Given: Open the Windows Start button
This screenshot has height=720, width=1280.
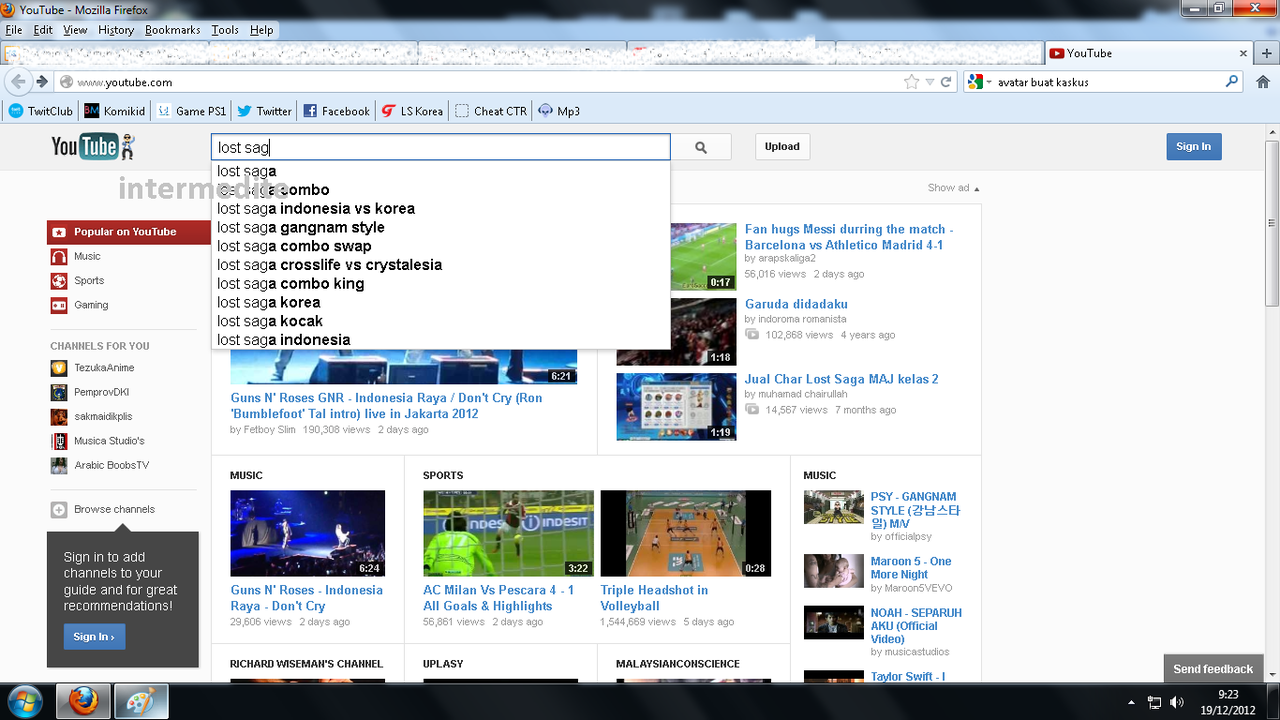Looking at the screenshot, I should coord(24,700).
